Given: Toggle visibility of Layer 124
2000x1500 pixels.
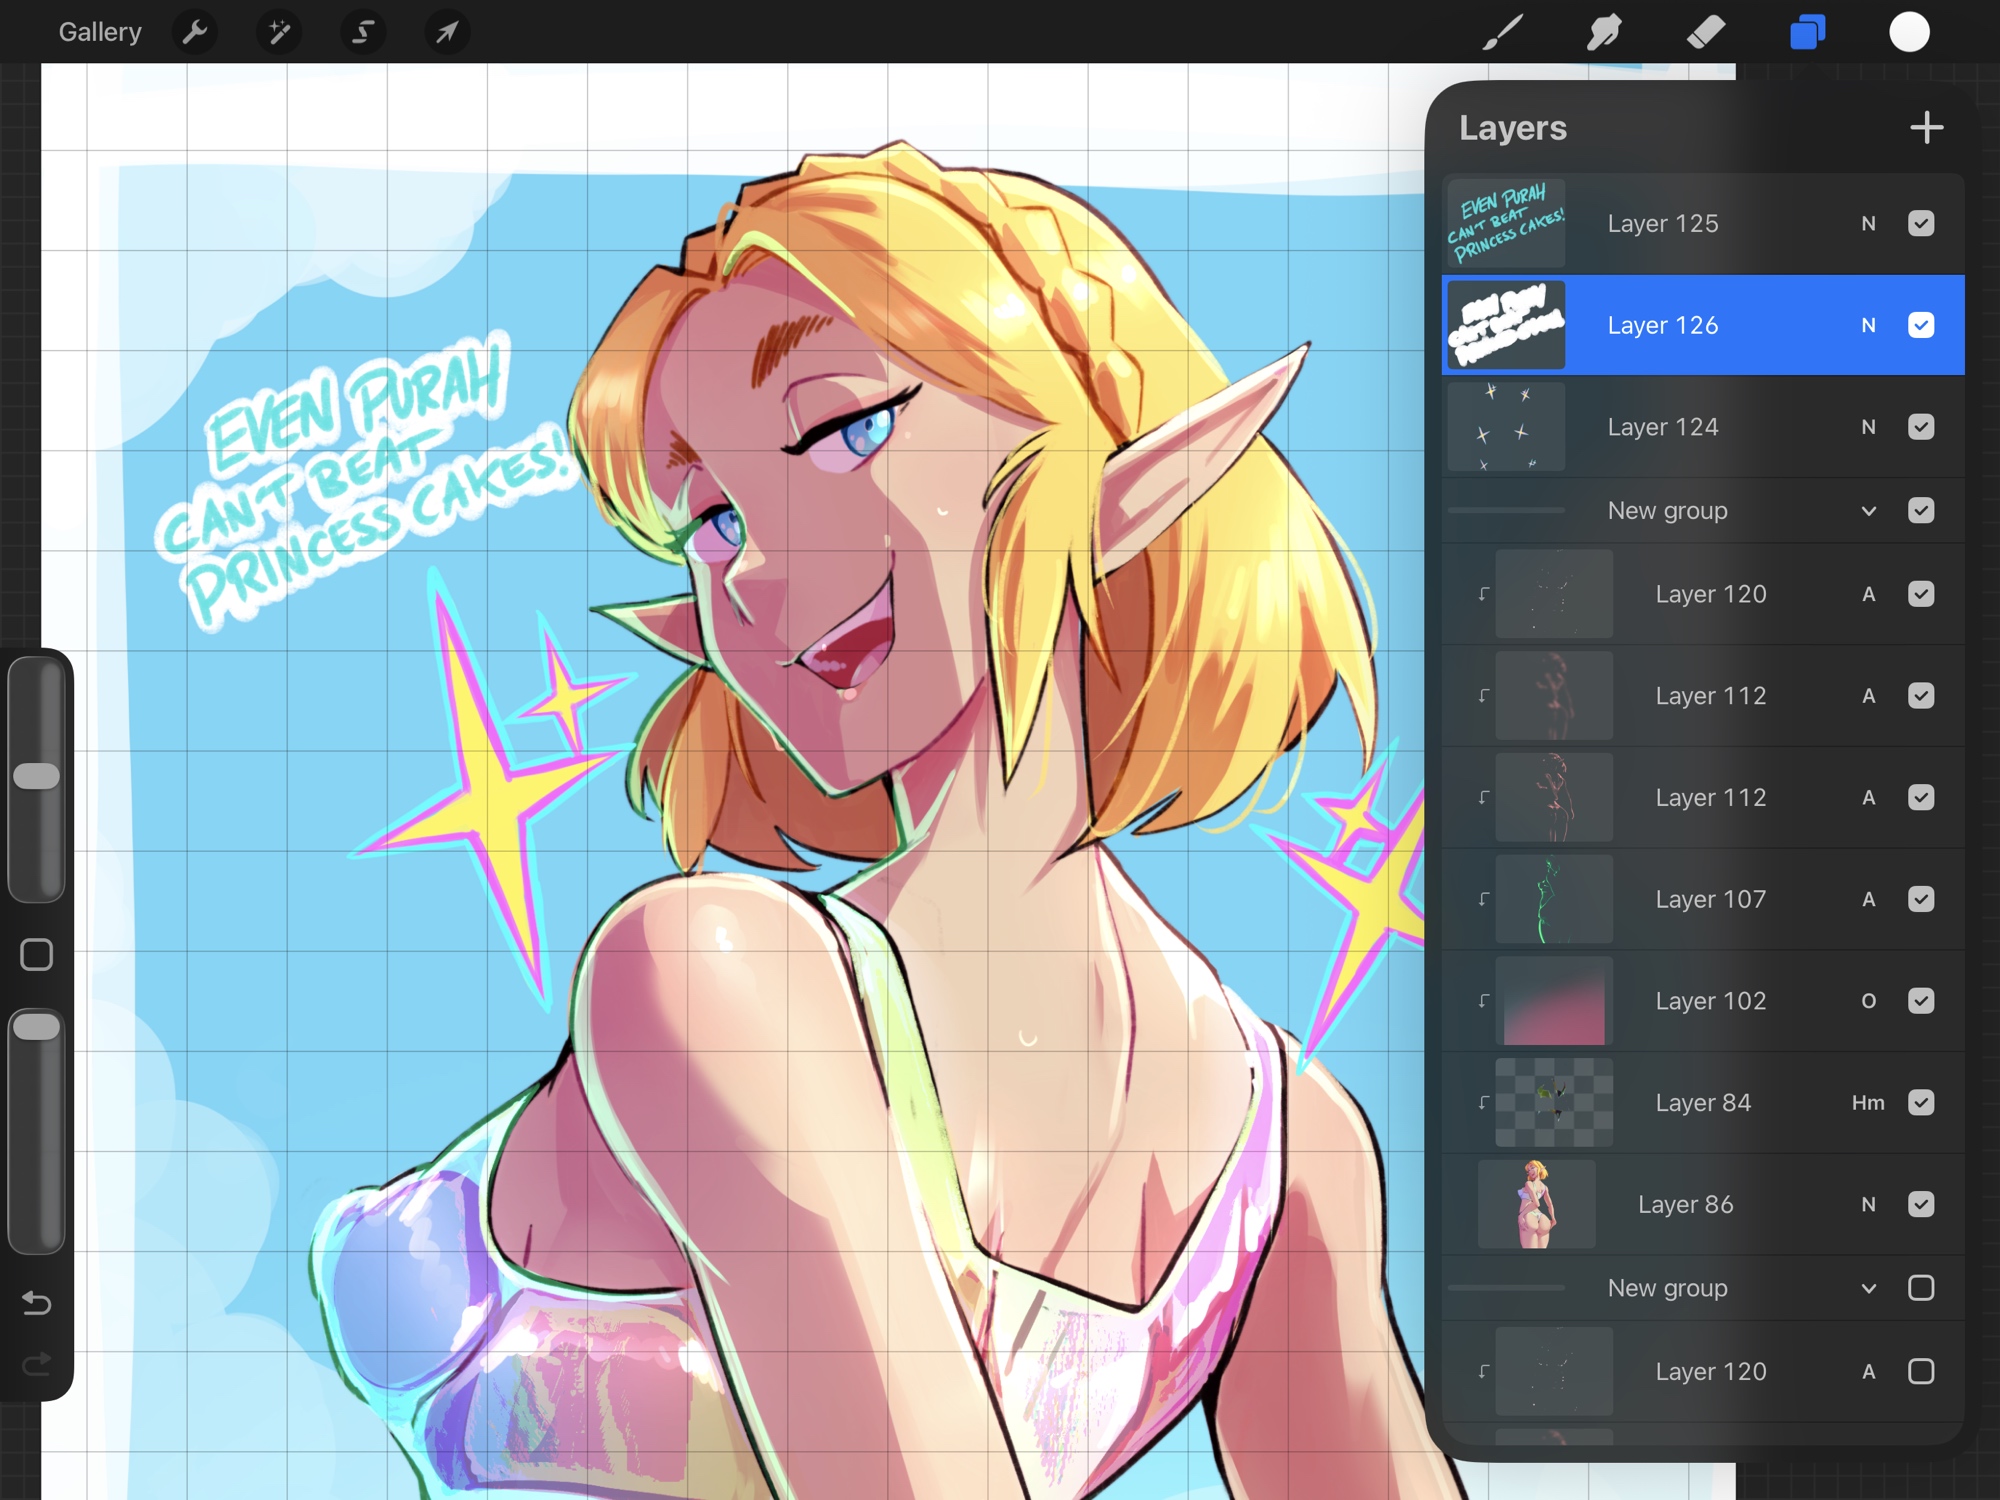Looking at the screenshot, I should (x=1921, y=427).
